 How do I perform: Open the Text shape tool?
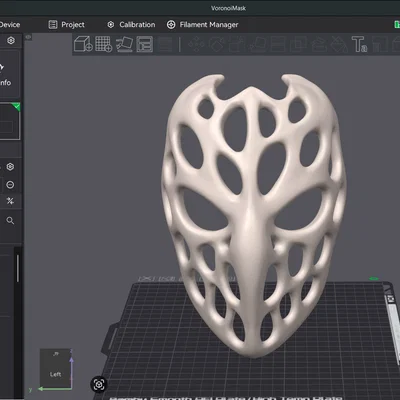point(359,44)
